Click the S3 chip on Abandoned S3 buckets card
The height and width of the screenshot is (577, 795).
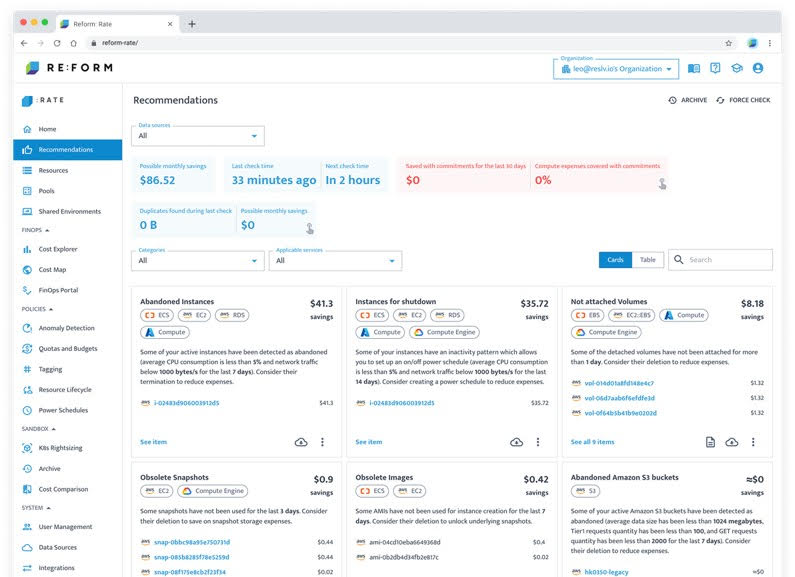pos(586,491)
